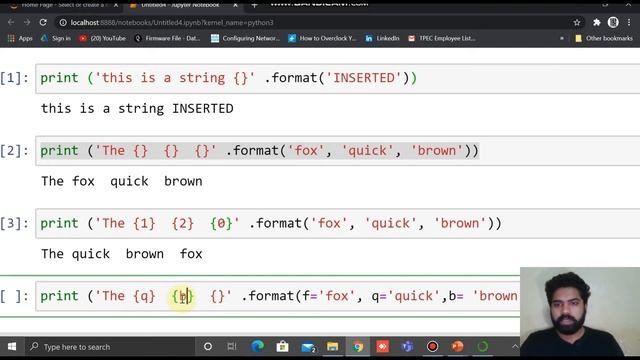Launch Microsoft Edge from the taskbar

coord(258,347)
